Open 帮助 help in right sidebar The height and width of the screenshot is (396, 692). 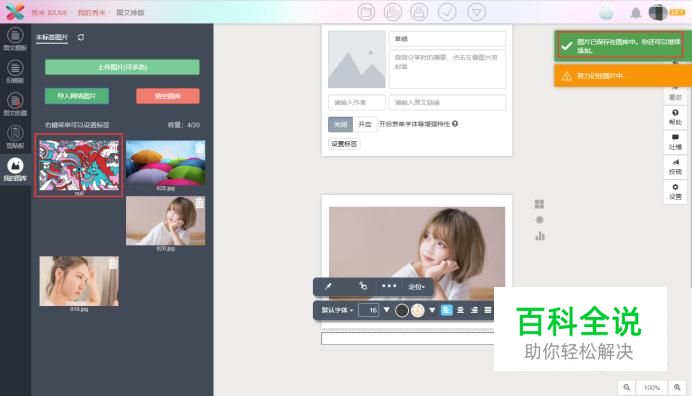pyautogui.click(x=675, y=117)
